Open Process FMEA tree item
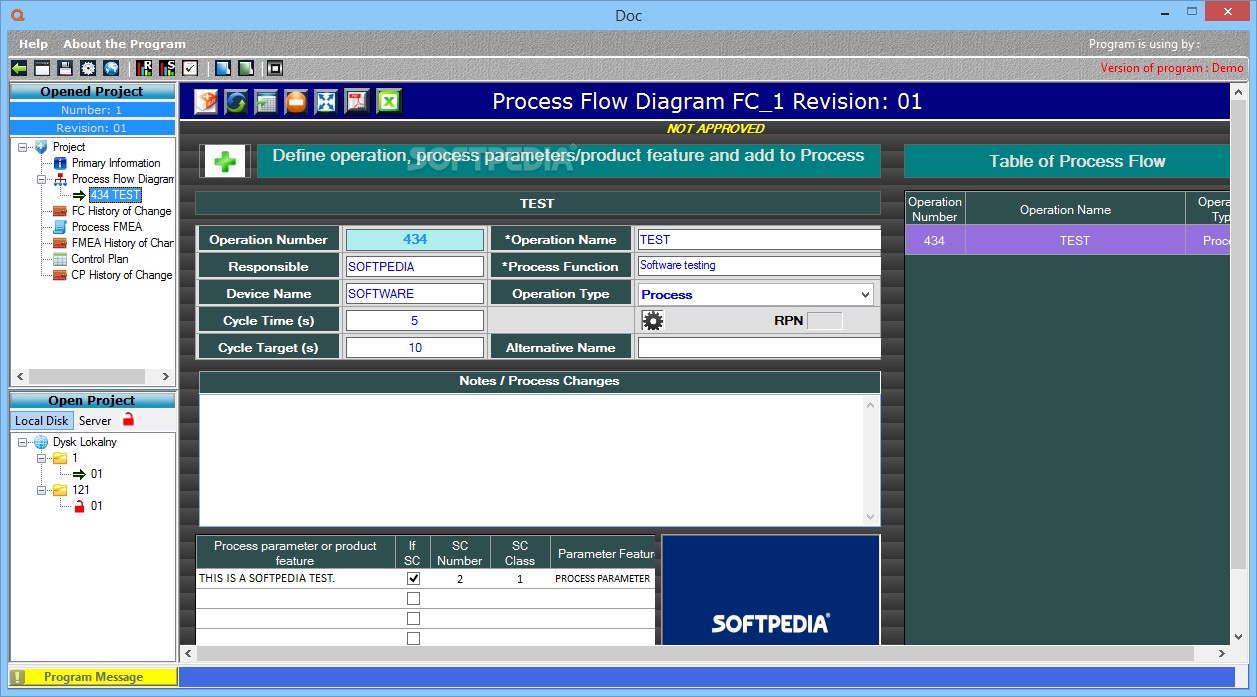The height and width of the screenshot is (697, 1257). click(x=107, y=227)
